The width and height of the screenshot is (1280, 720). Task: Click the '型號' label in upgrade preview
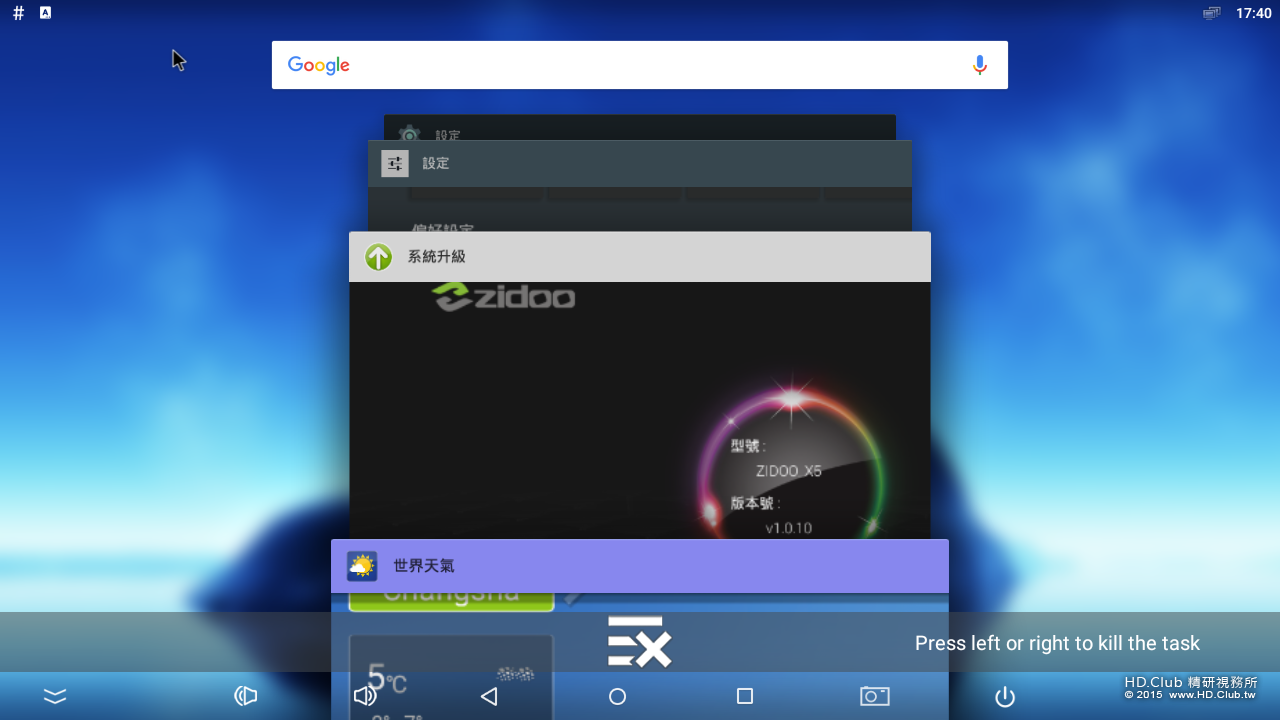click(748, 446)
